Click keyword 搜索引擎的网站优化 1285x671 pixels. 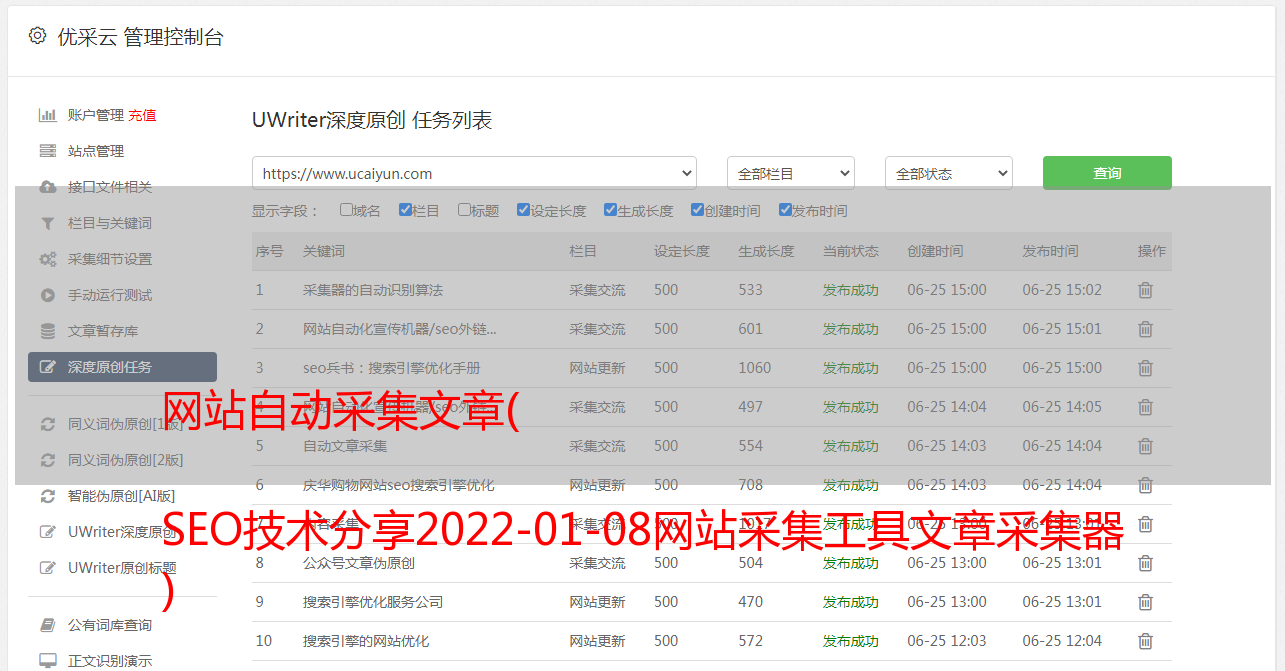click(x=366, y=641)
